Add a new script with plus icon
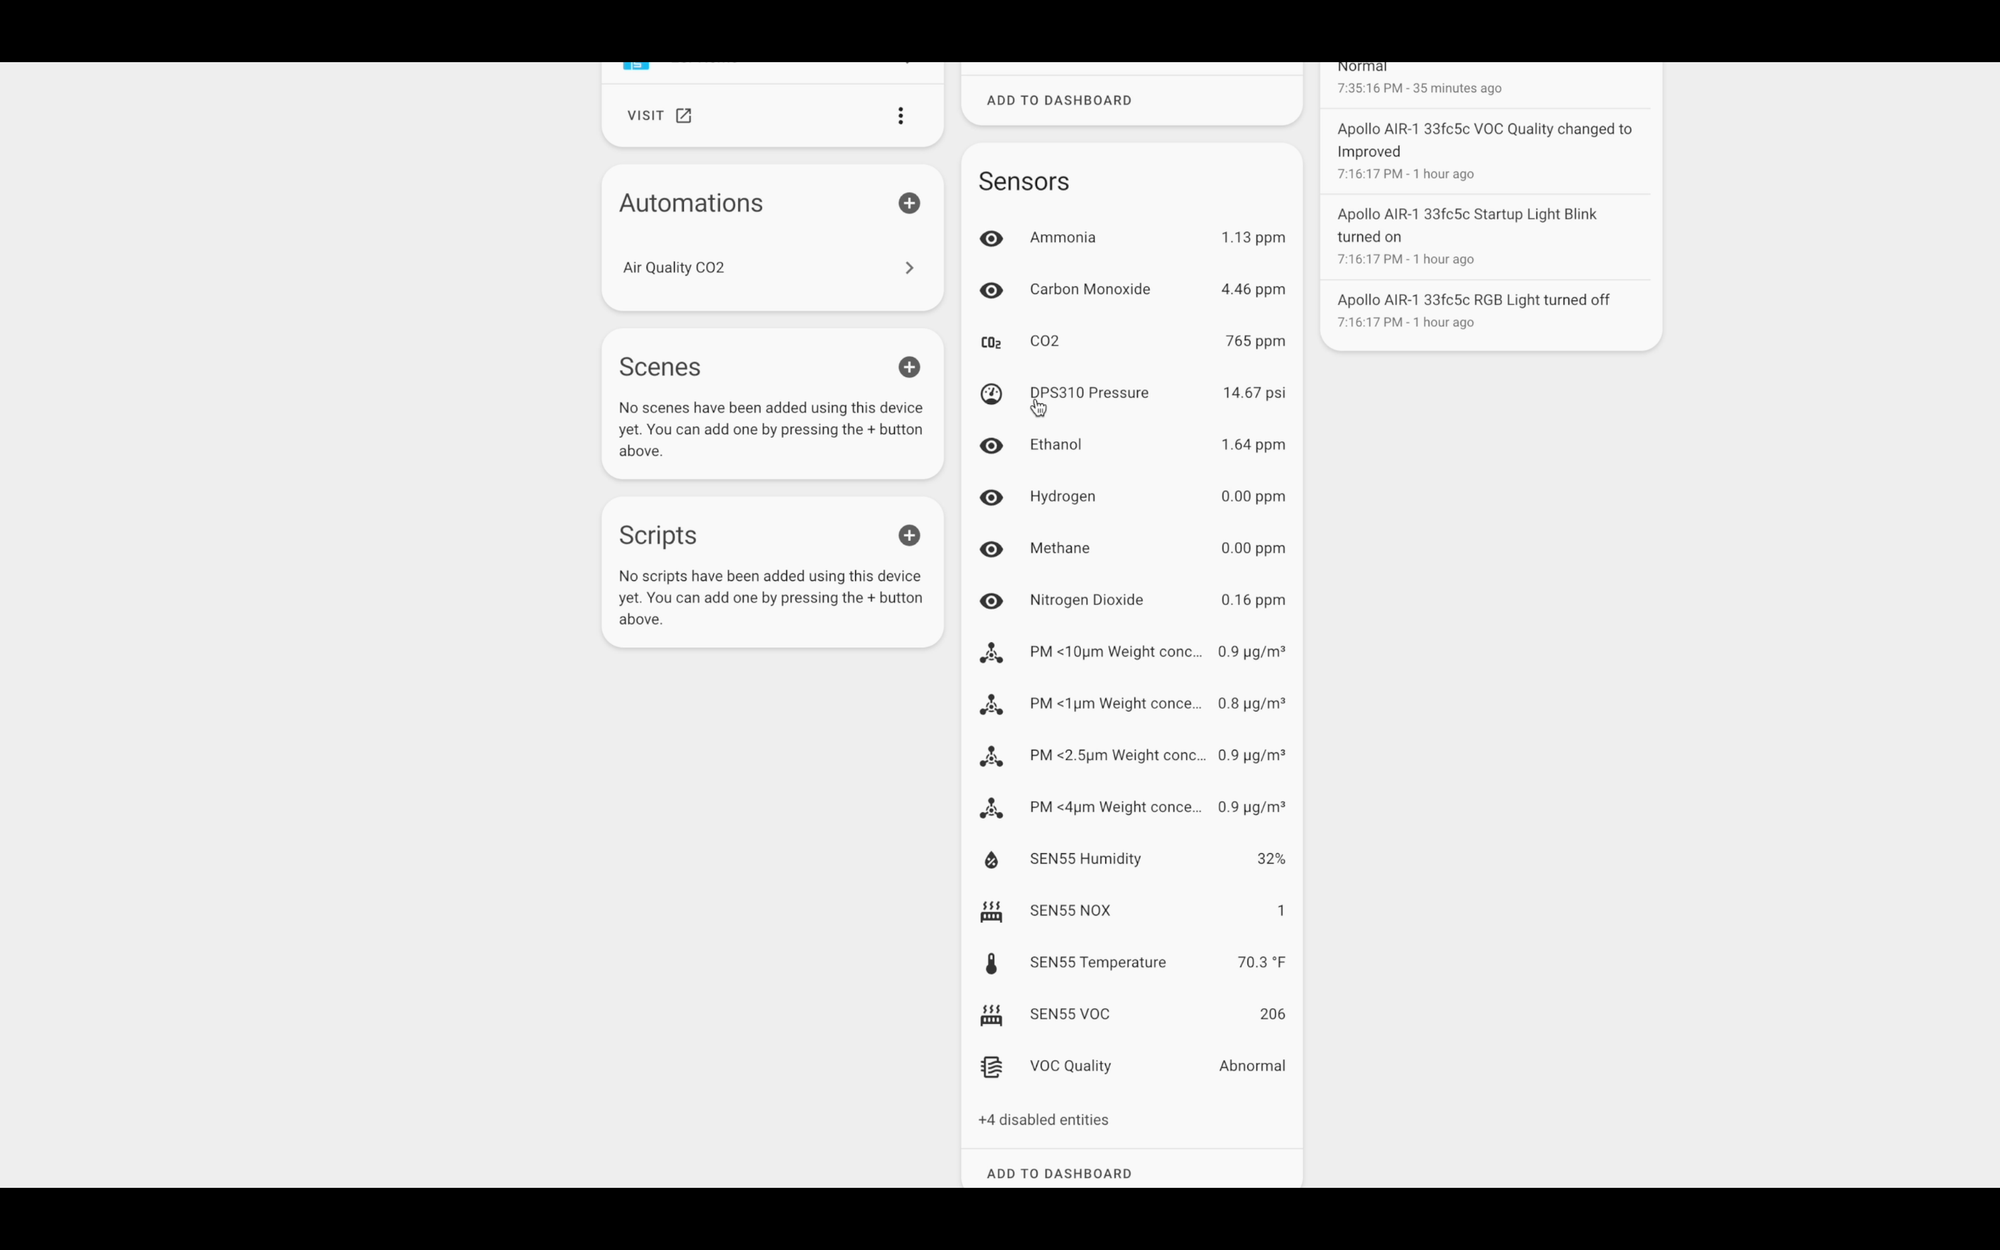 pyautogui.click(x=908, y=535)
